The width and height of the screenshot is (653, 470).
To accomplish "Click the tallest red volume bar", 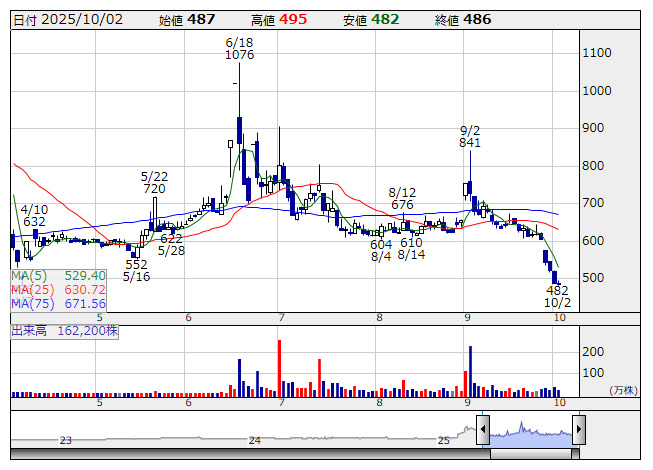I will [279, 368].
